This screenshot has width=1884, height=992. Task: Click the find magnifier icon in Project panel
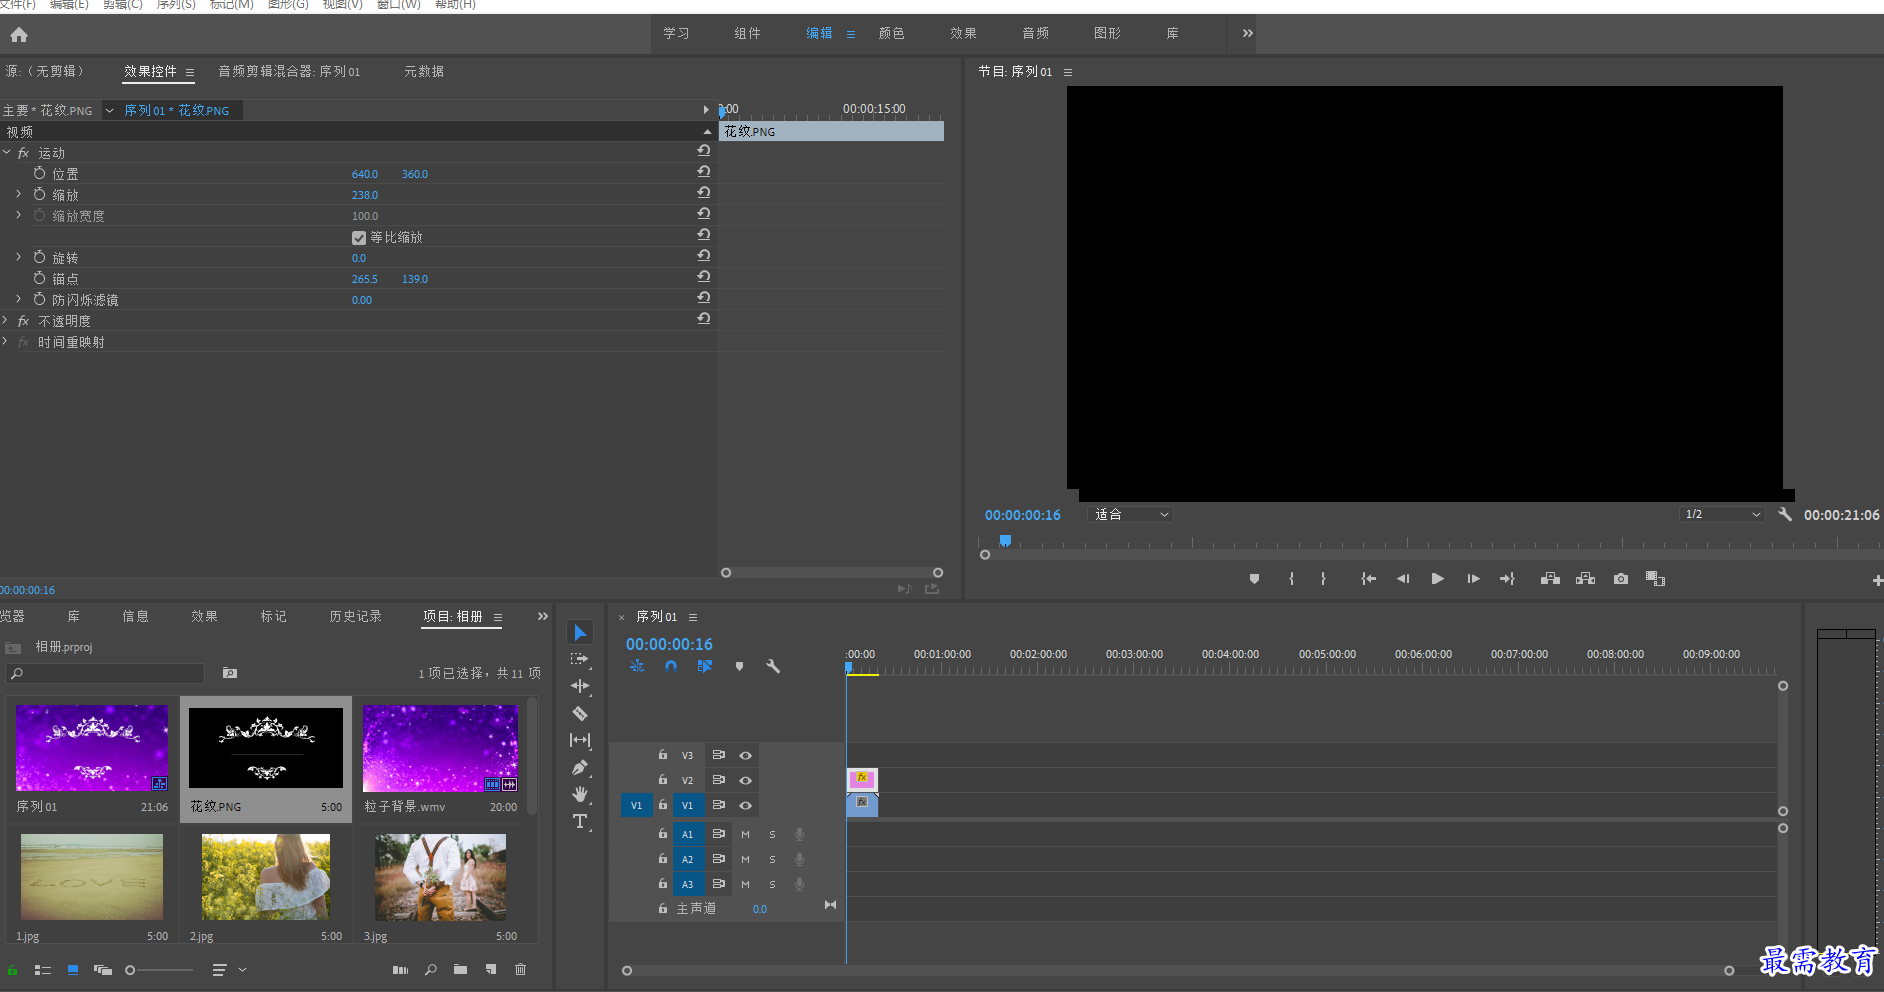(431, 969)
